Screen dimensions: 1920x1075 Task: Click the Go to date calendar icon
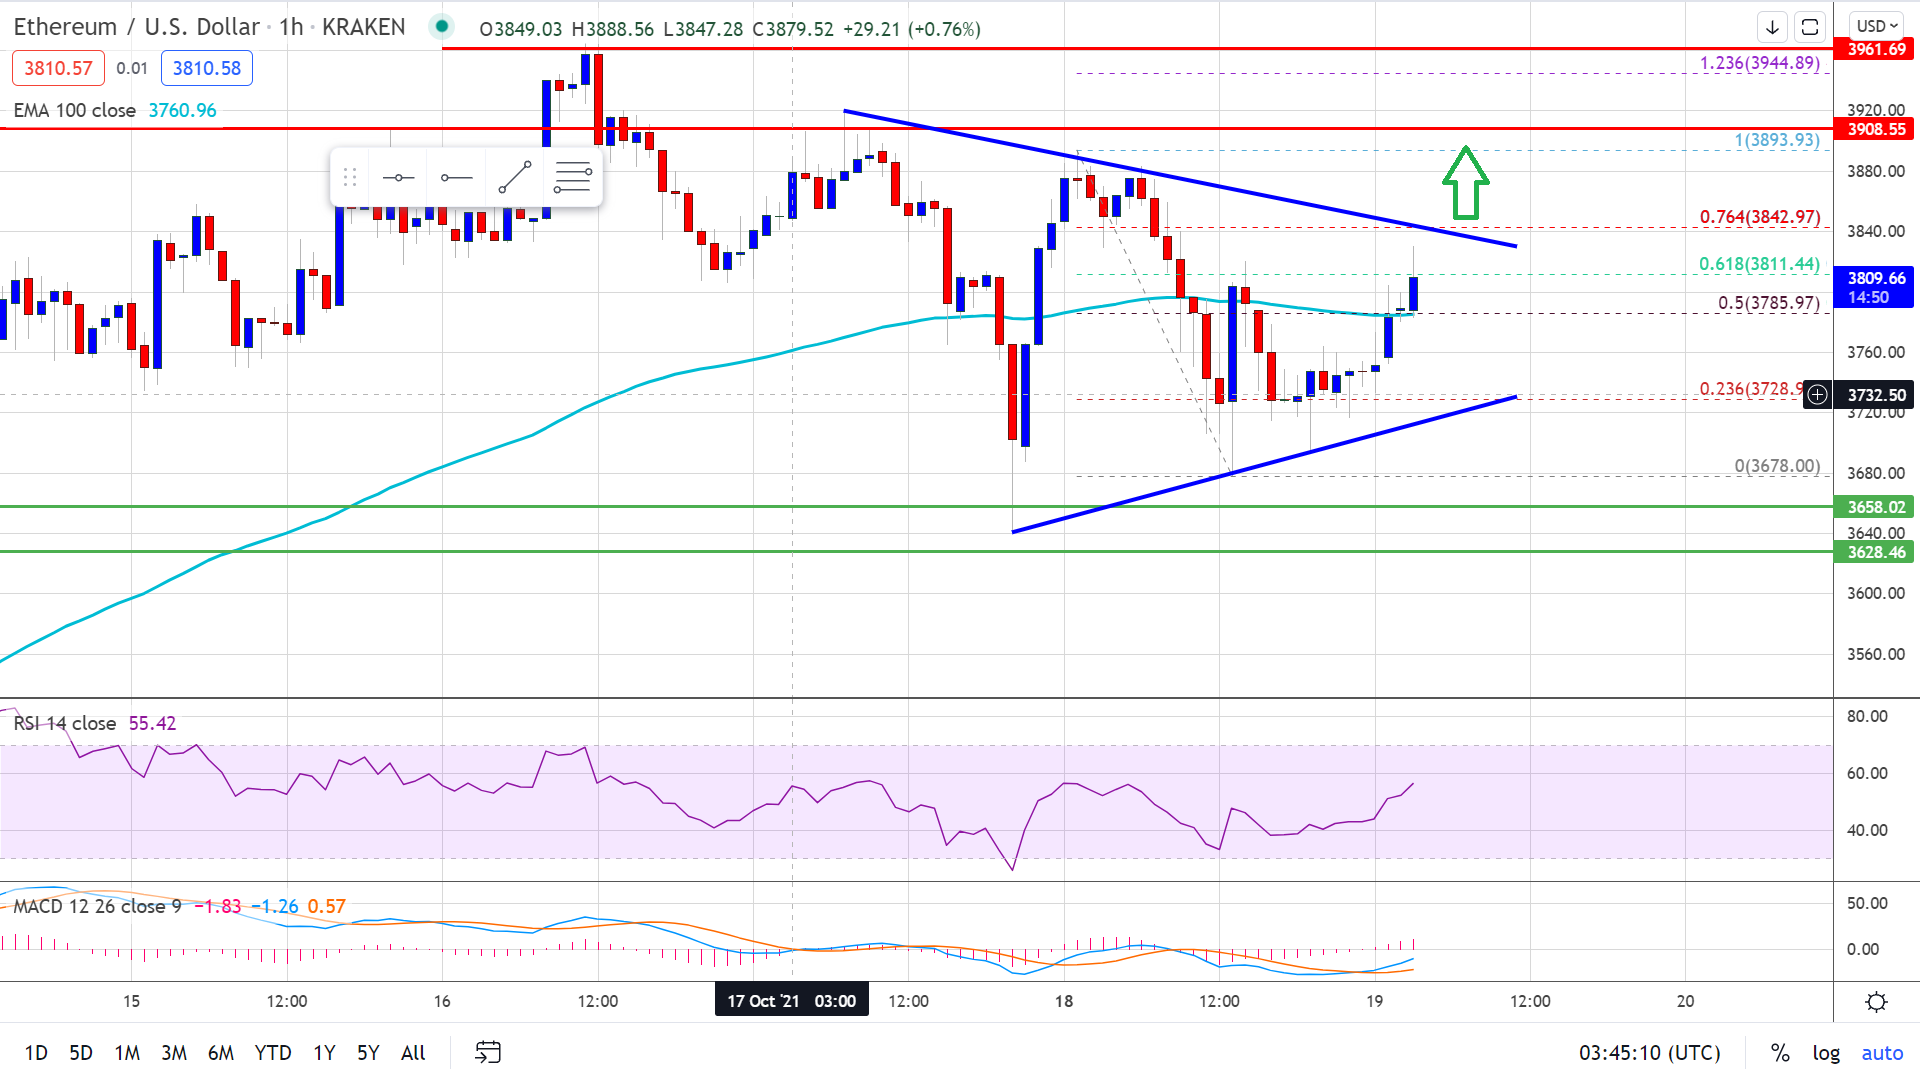(489, 1053)
